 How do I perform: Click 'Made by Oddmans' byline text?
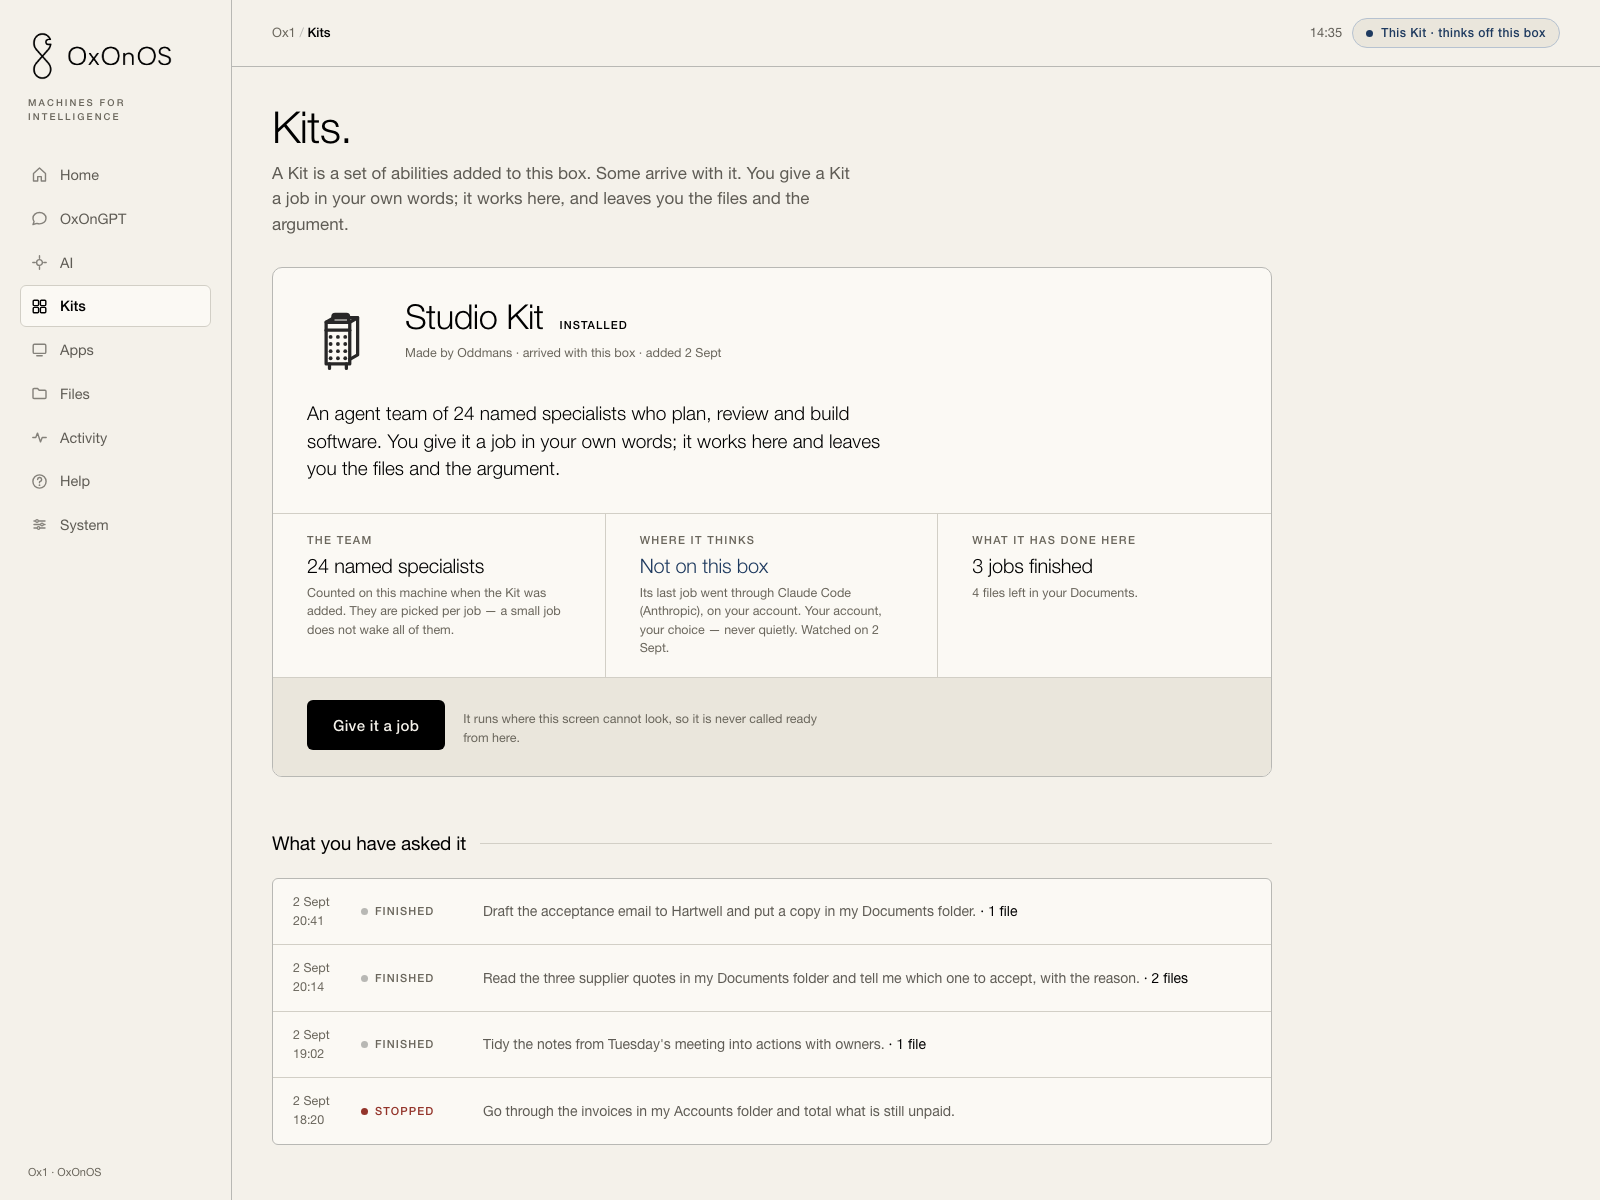[458, 353]
